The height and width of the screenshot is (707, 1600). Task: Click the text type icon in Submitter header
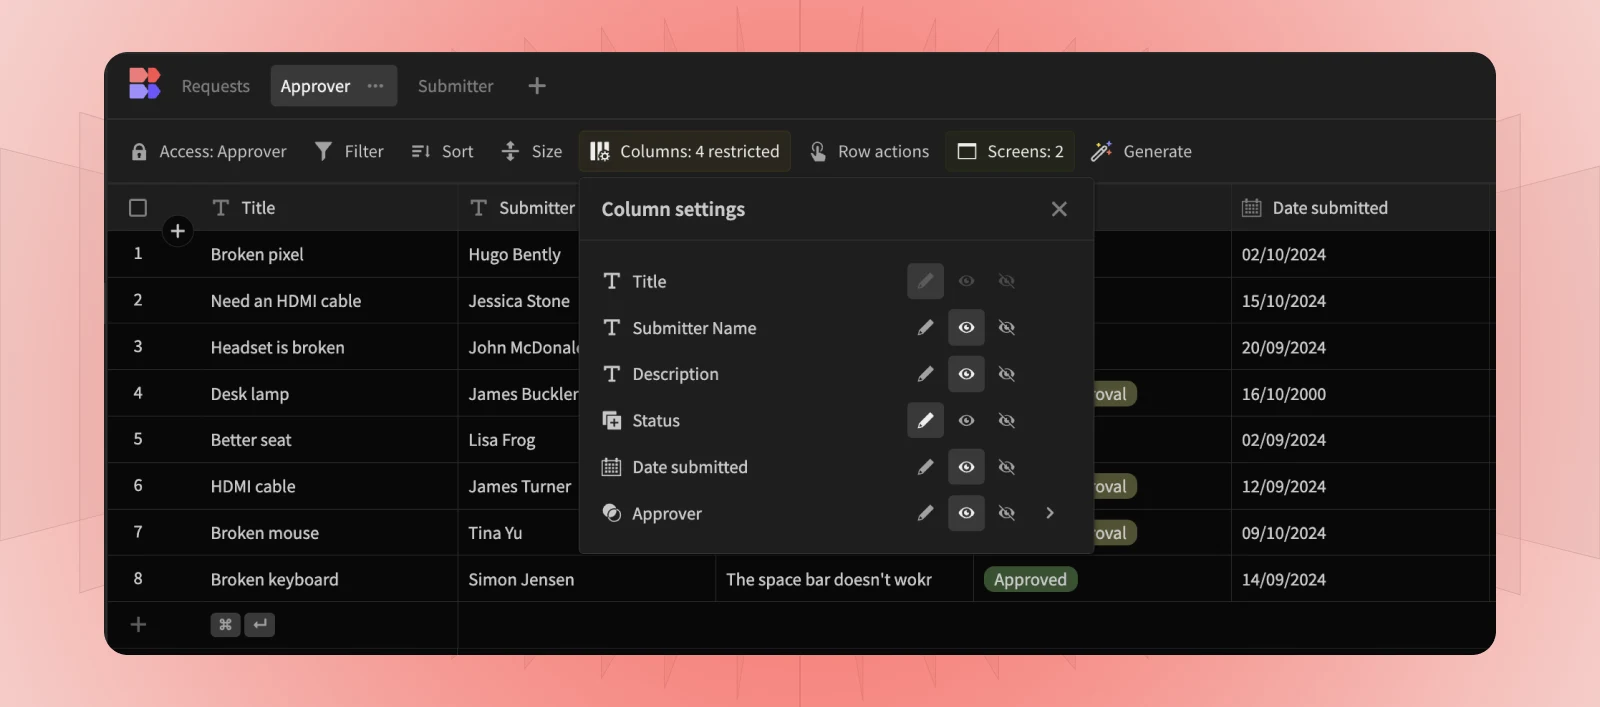click(479, 208)
